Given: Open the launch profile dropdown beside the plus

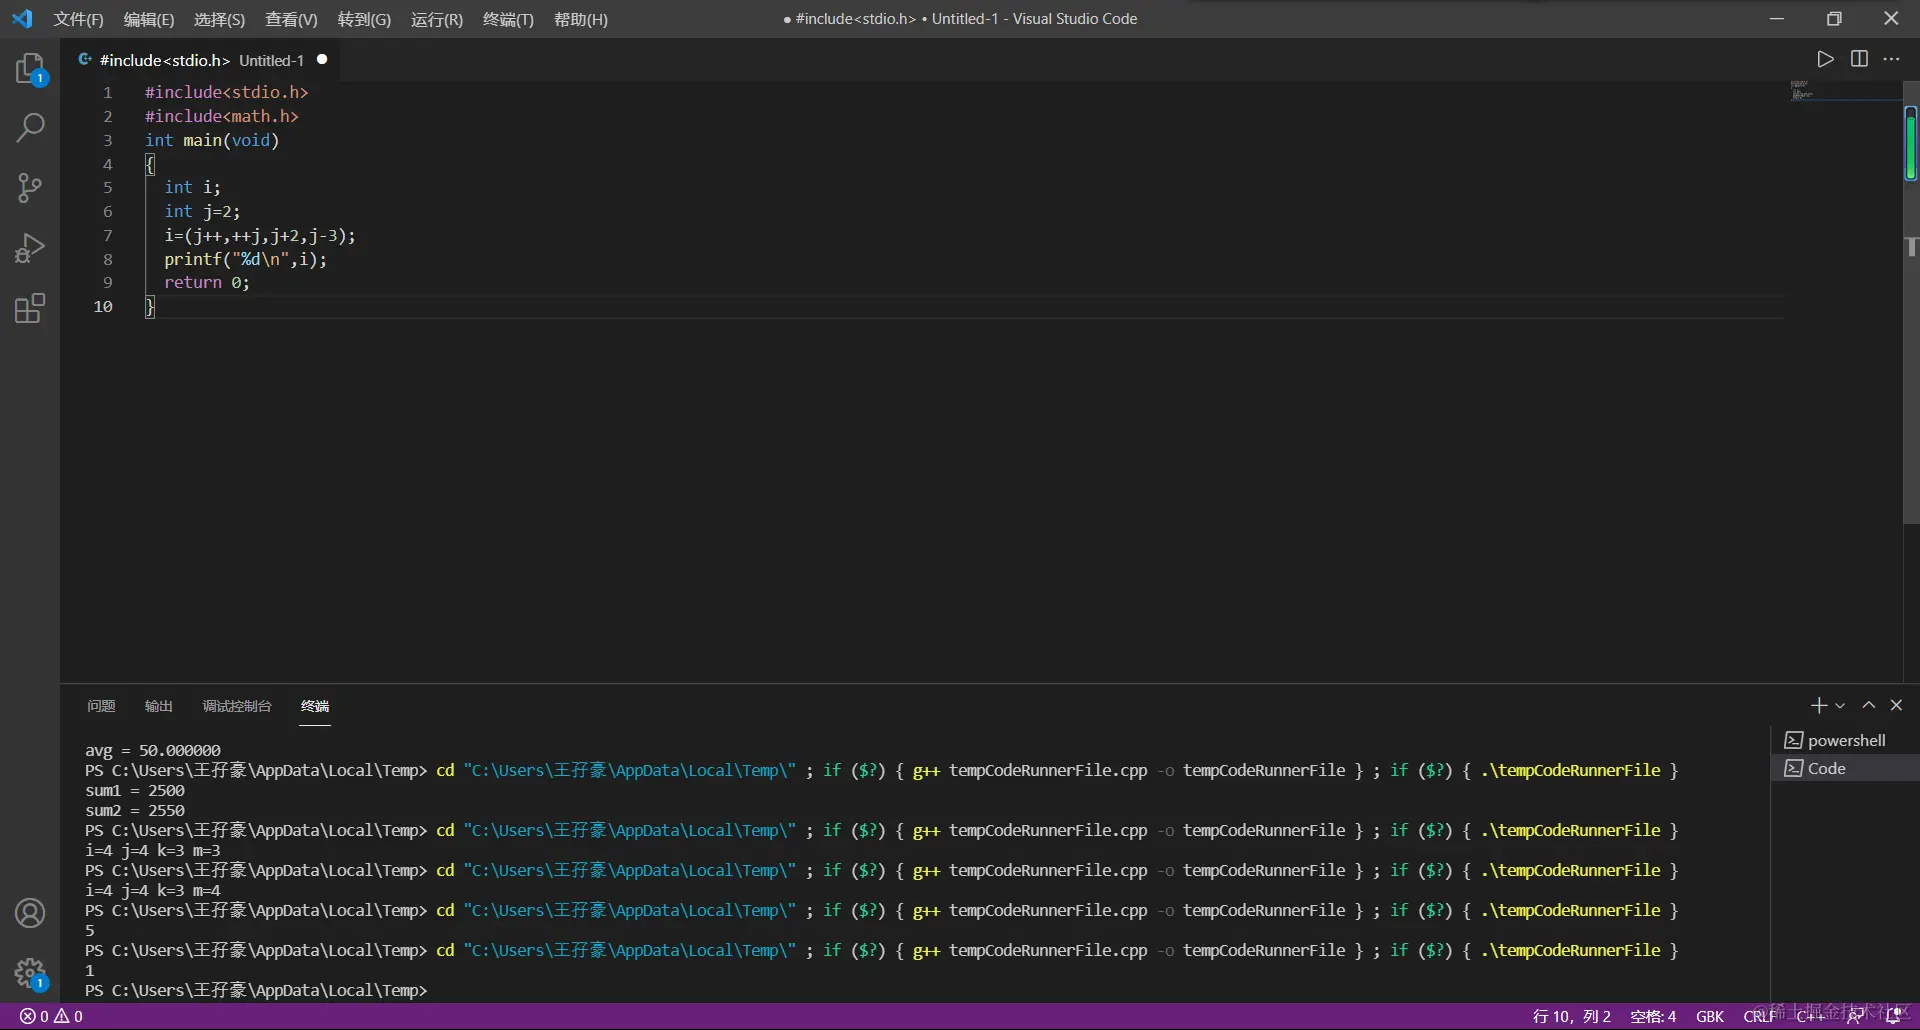Looking at the screenshot, I should point(1840,706).
